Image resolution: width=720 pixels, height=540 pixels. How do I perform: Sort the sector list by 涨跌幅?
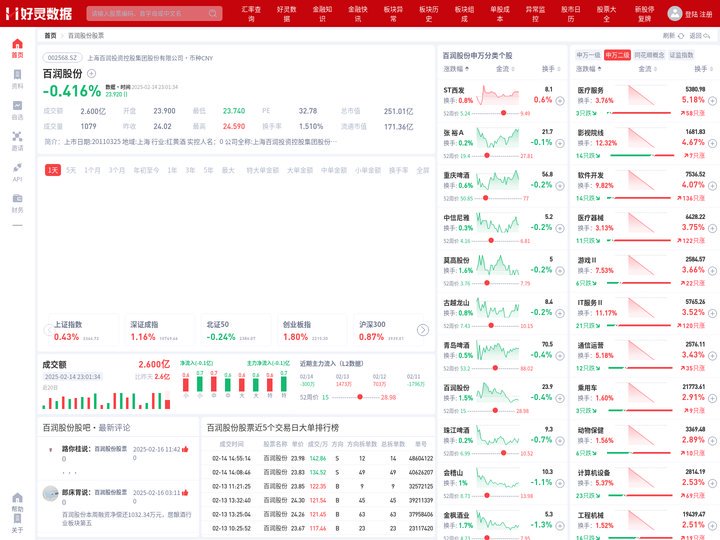click(x=589, y=69)
